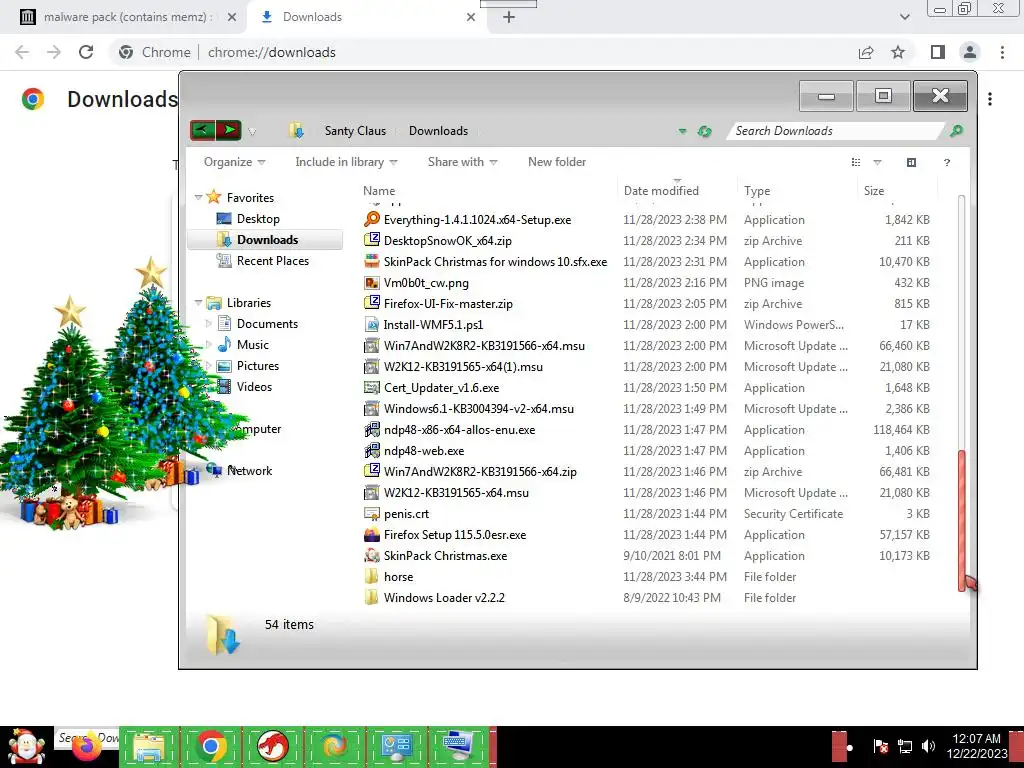Select the Install-WMF5.1.ps1 script icon
This screenshot has width=1024, height=768.
tap(372, 325)
